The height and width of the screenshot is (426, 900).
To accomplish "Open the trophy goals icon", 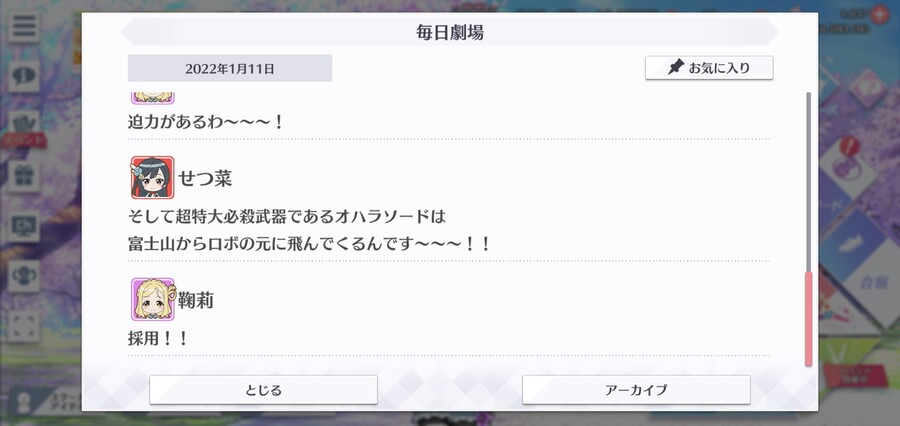I will pos(24,276).
